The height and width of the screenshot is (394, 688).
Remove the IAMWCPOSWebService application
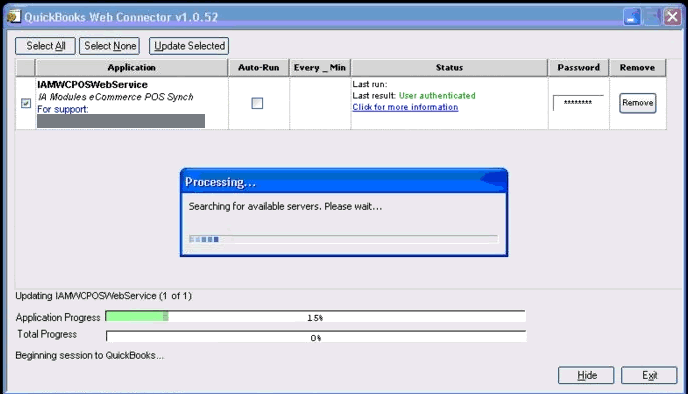tap(638, 103)
